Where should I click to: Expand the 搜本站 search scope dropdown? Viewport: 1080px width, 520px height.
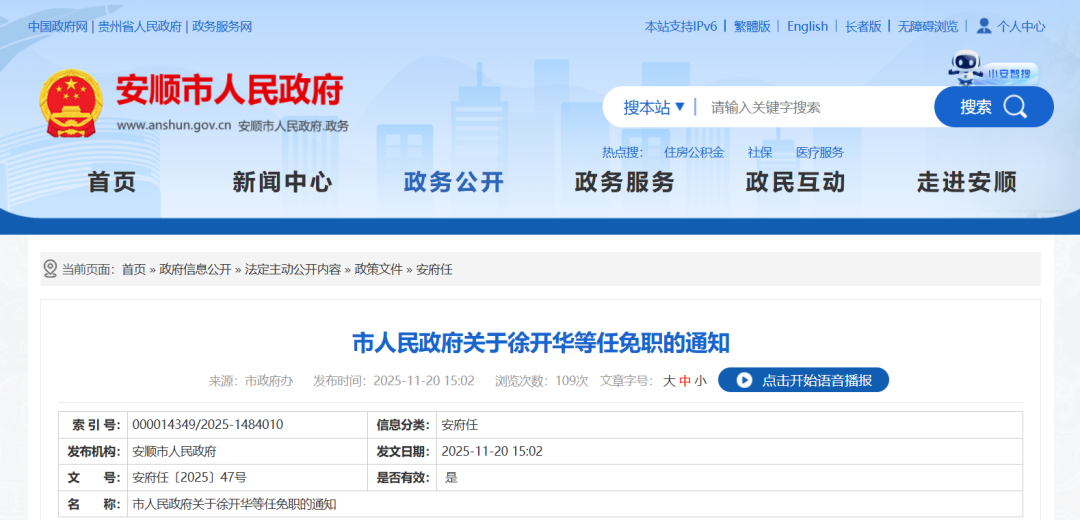click(654, 107)
